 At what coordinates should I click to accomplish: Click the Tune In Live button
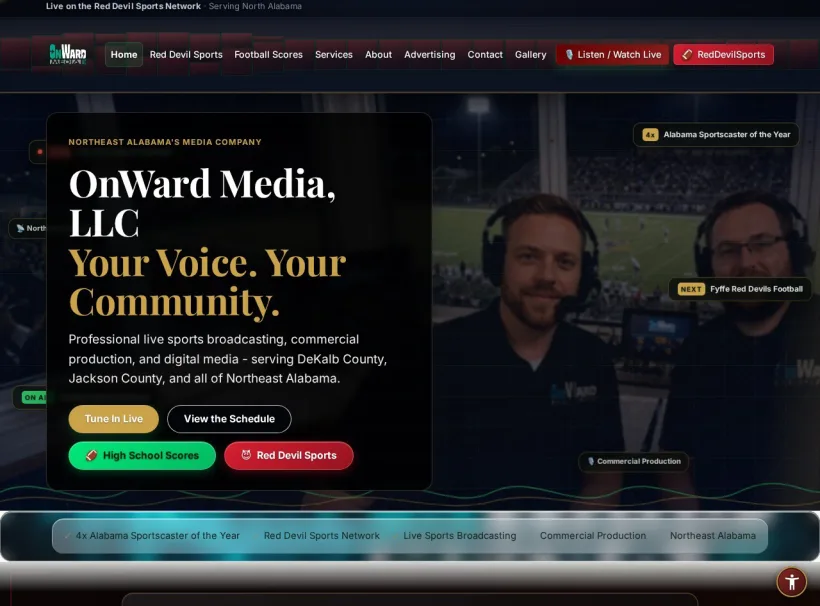click(113, 419)
